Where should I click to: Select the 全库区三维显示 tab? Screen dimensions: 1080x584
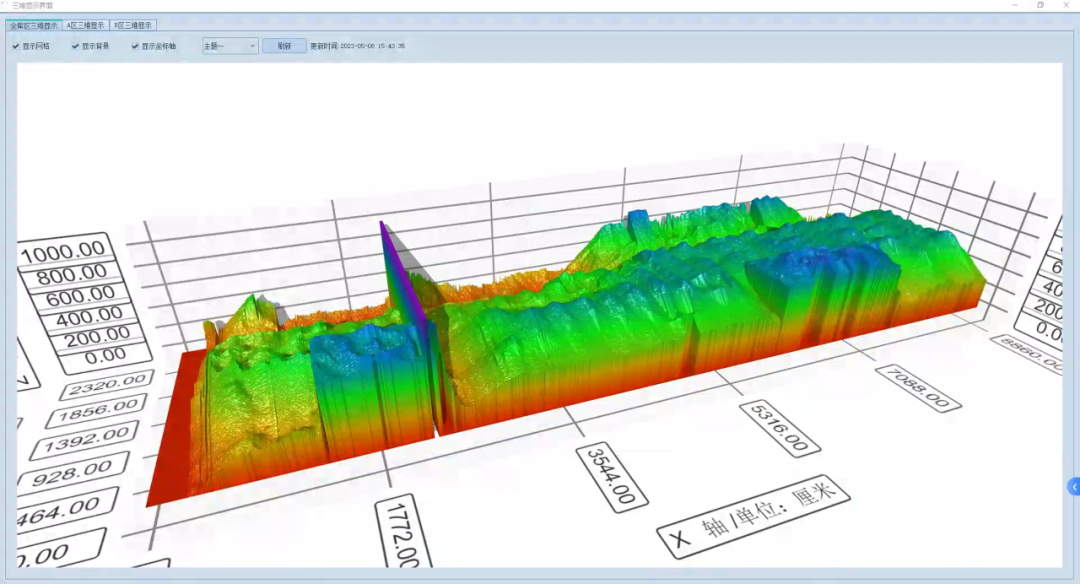[35, 25]
